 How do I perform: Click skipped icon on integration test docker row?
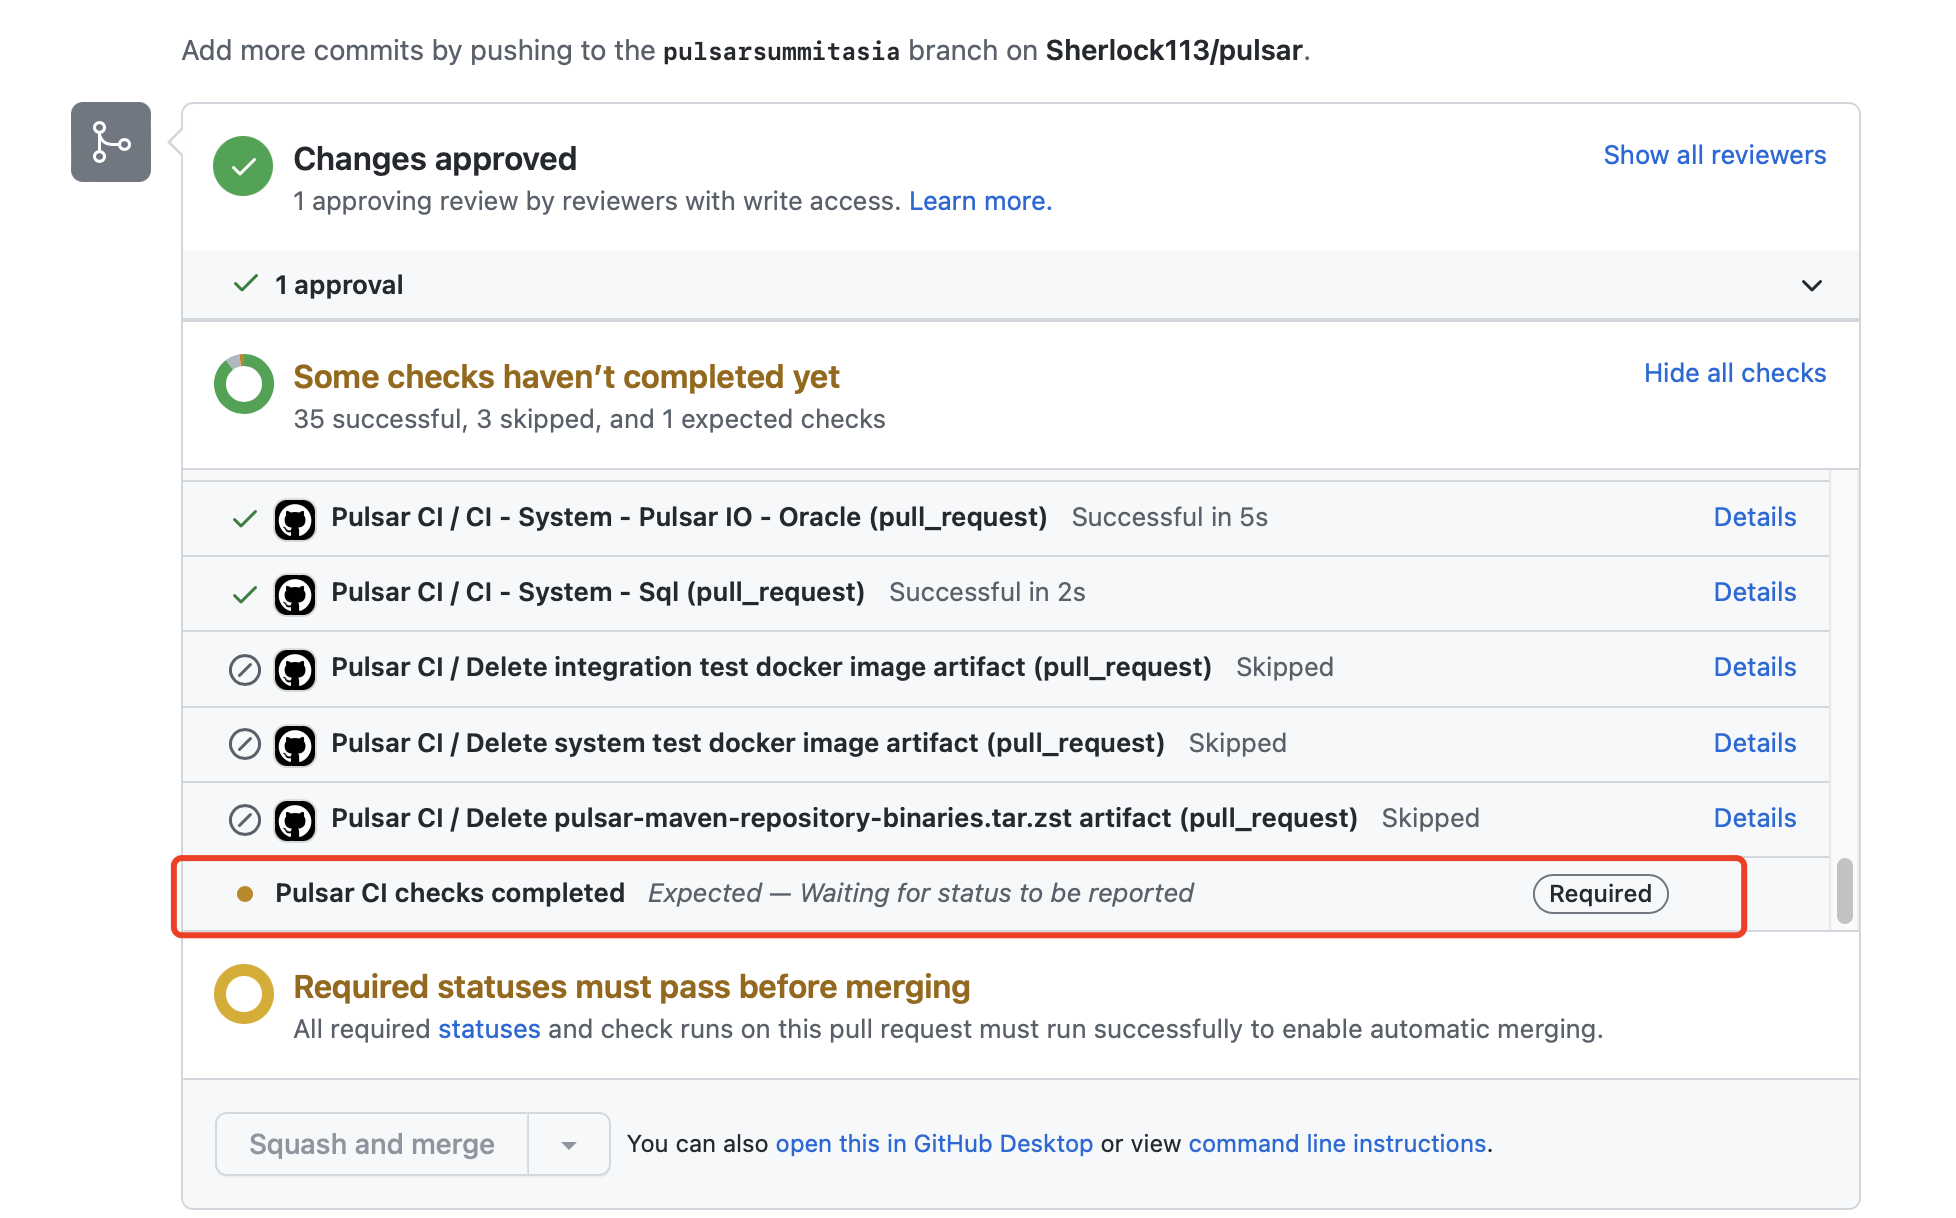pyautogui.click(x=245, y=669)
